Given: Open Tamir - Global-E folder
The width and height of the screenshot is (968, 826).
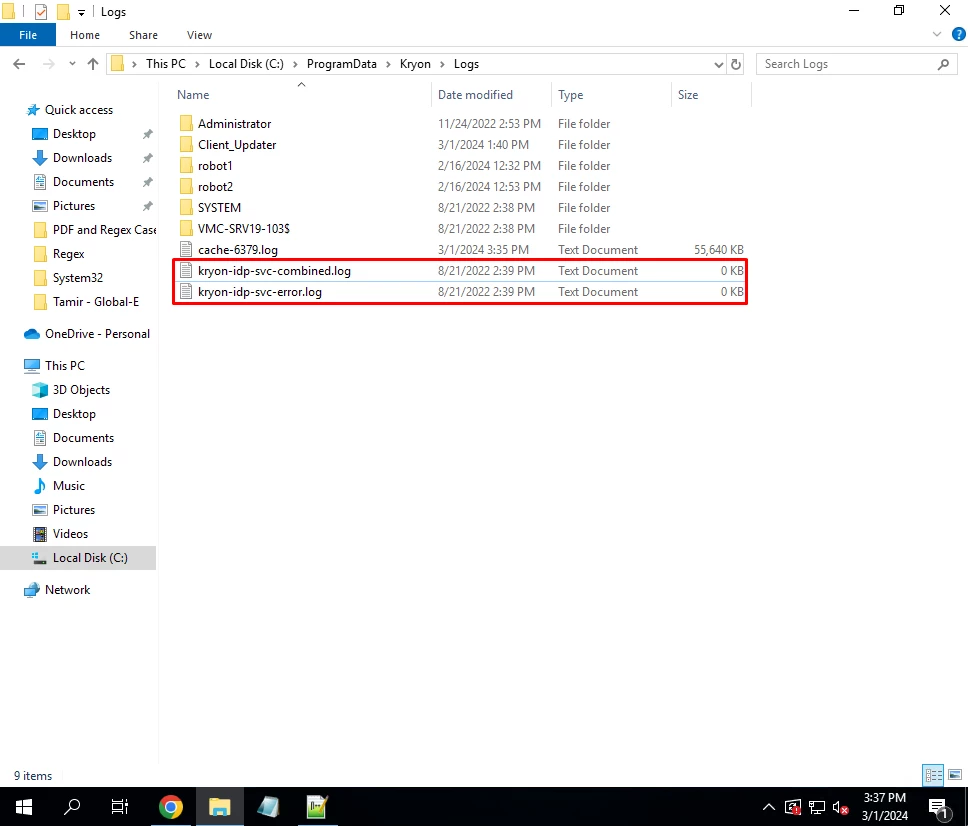Looking at the screenshot, I should [95, 302].
